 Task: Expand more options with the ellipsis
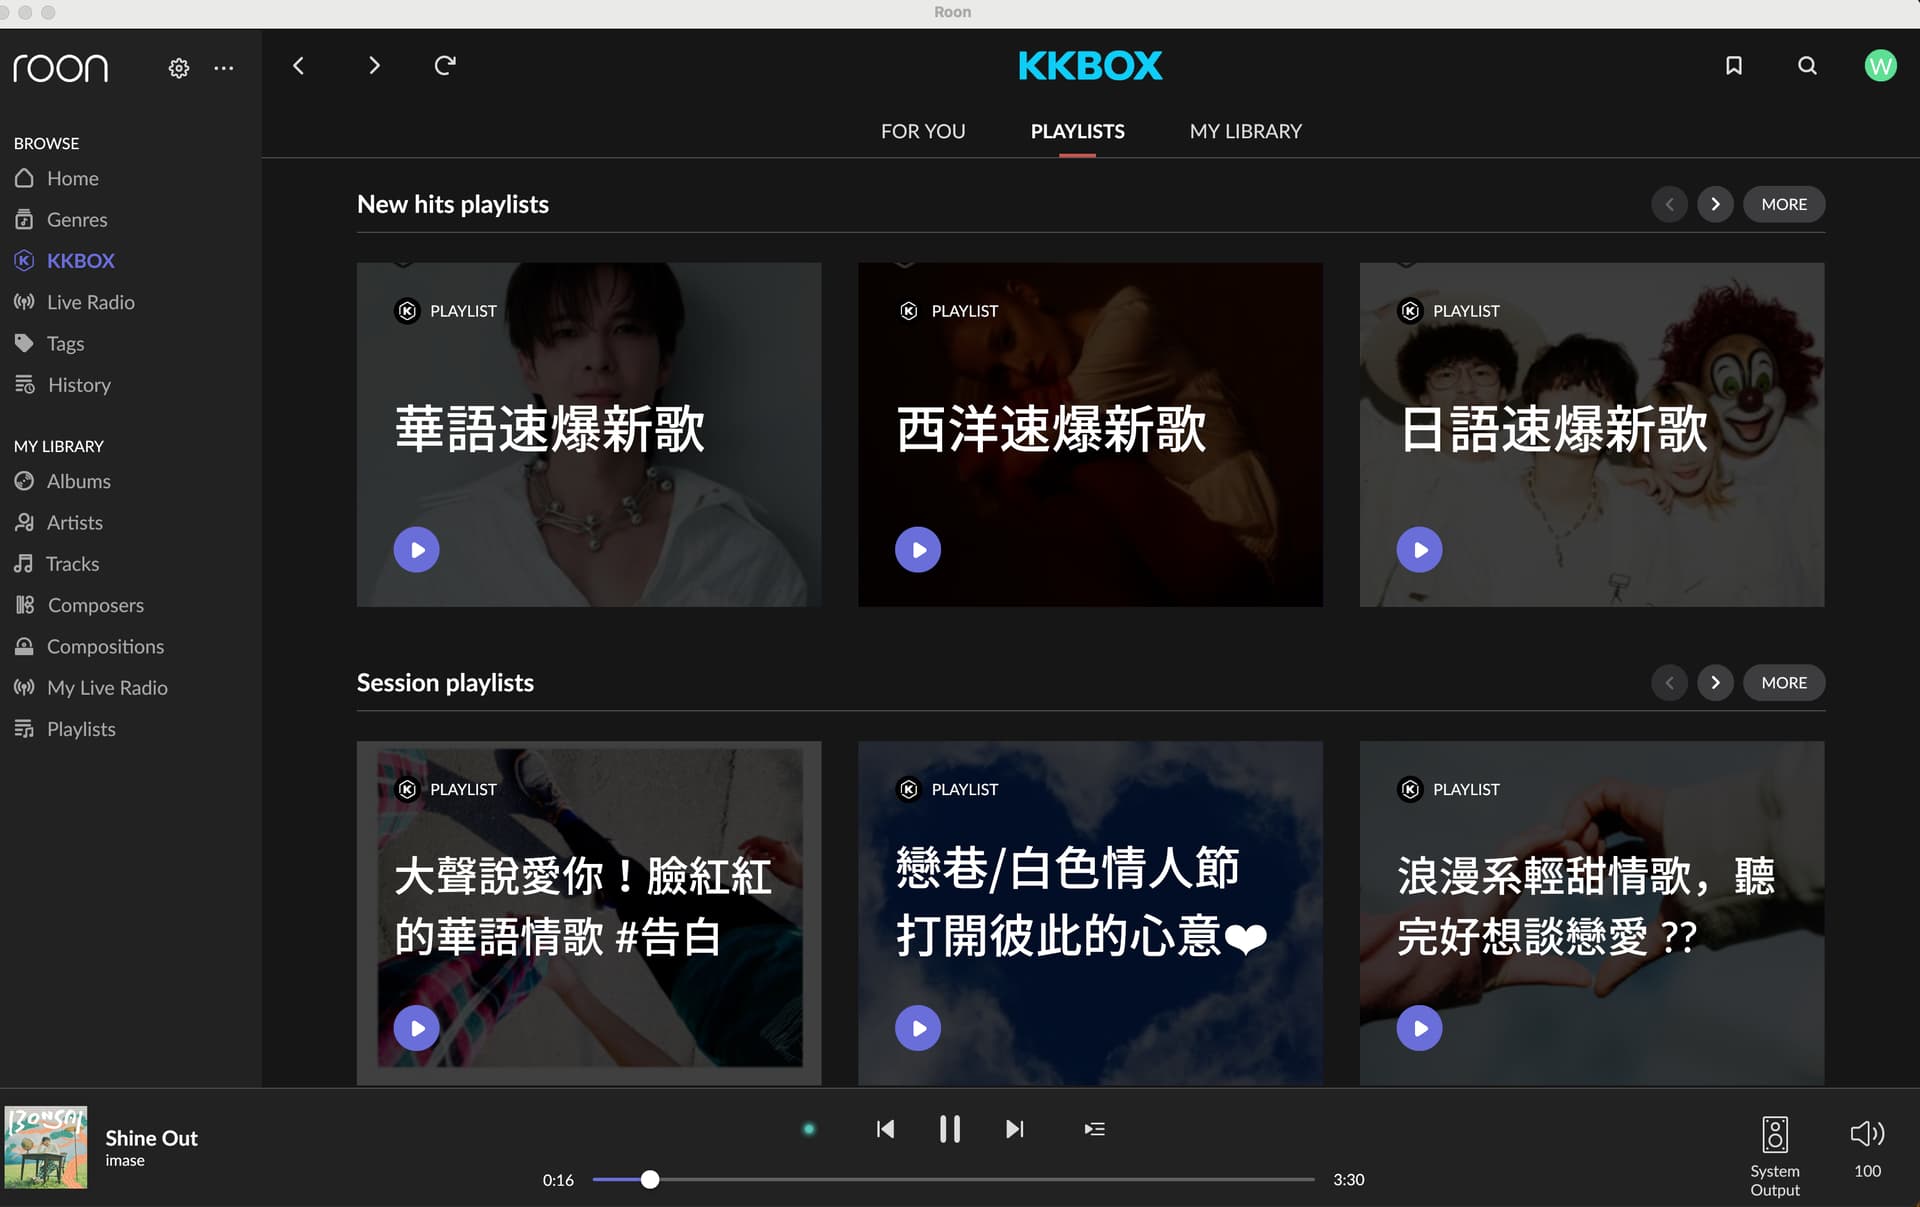[x=223, y=67]
